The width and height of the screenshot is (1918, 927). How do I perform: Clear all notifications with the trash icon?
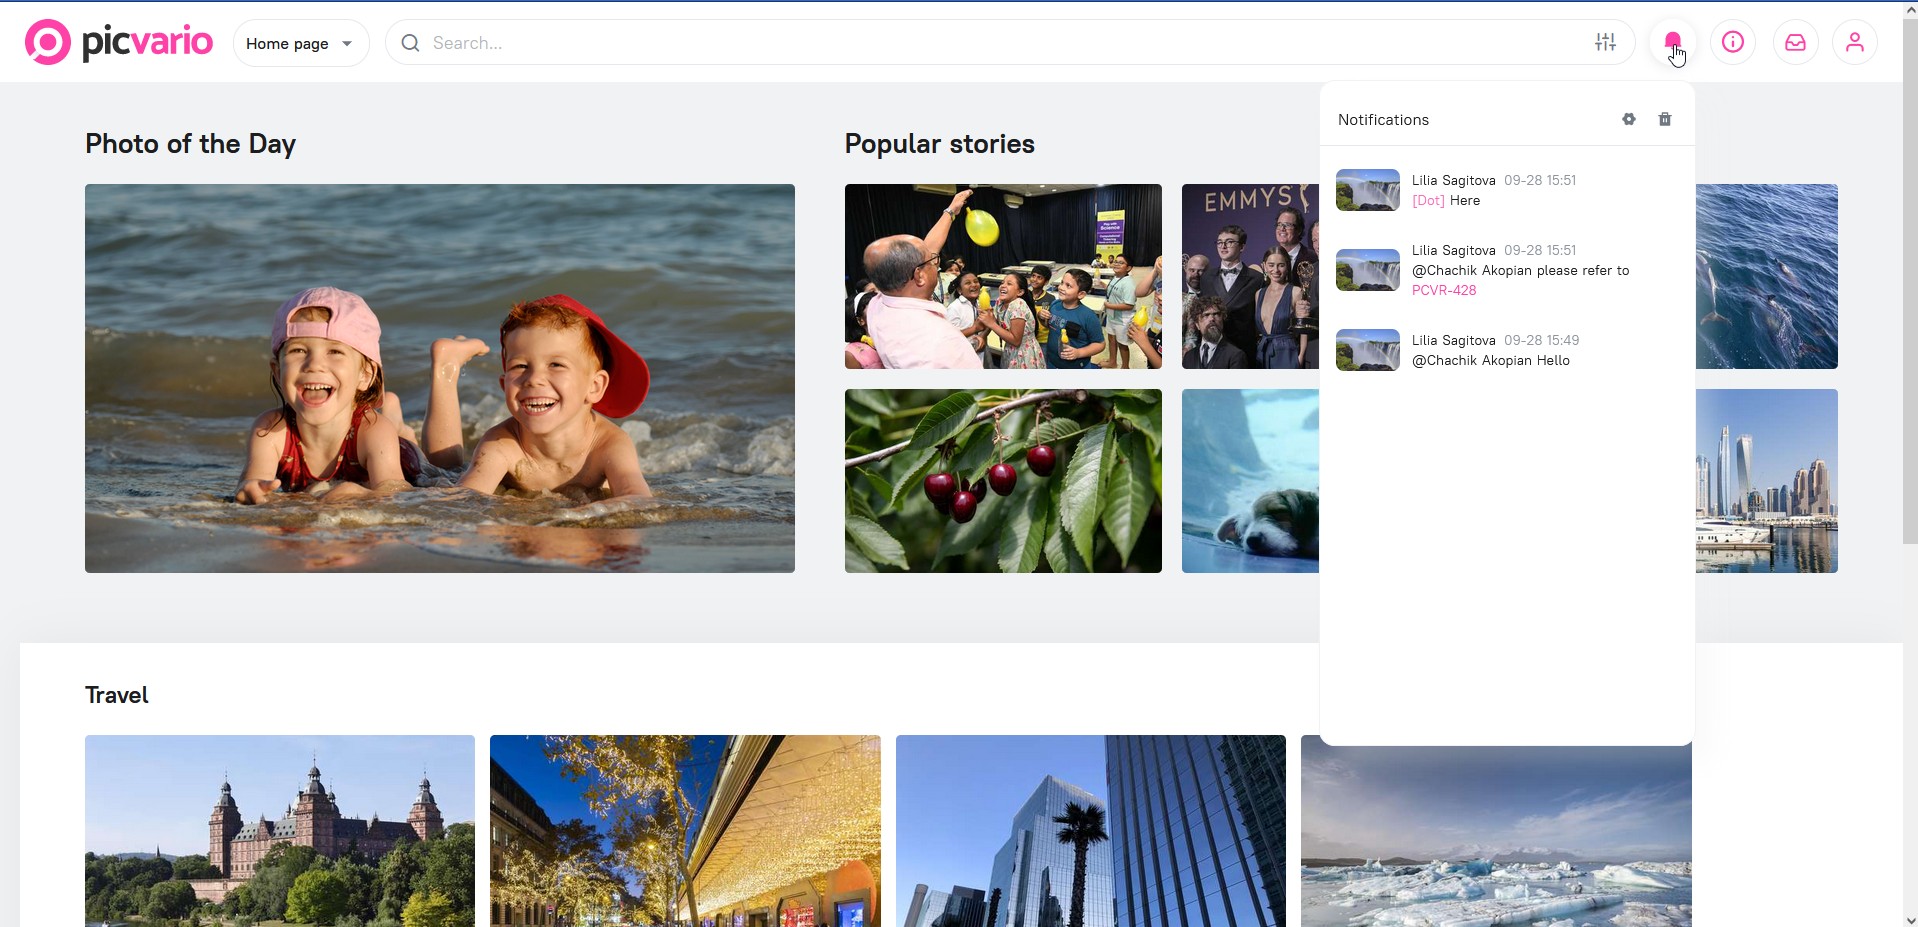[1664, 119]
